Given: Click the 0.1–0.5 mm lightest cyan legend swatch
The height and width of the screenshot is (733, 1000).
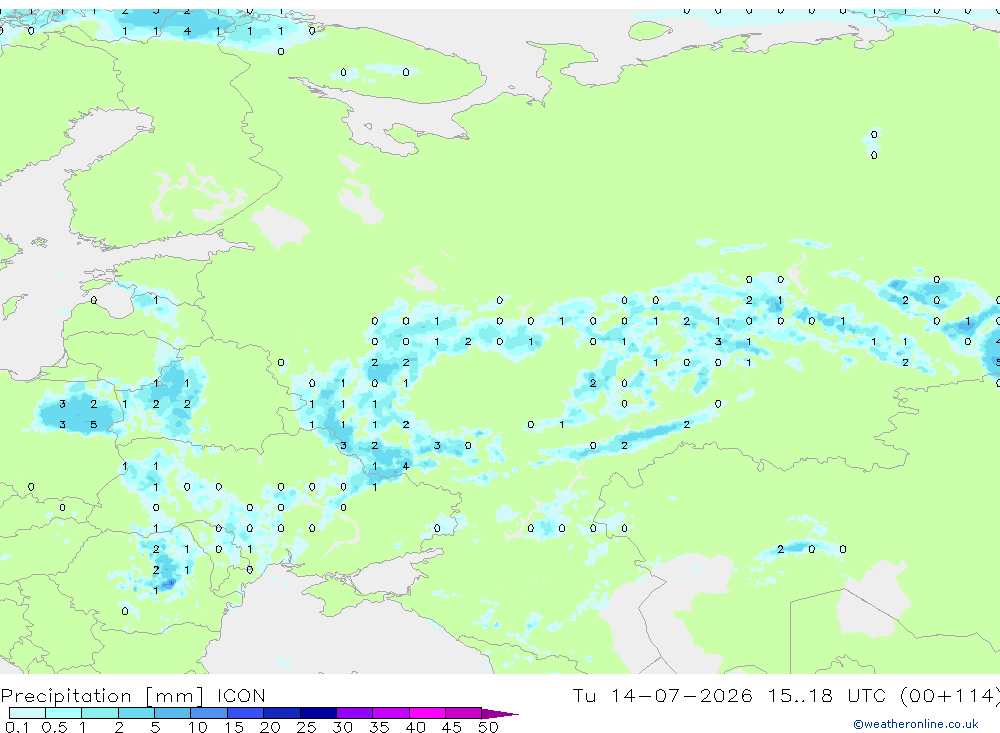Looking at the screenshot, I should point(27,713).
